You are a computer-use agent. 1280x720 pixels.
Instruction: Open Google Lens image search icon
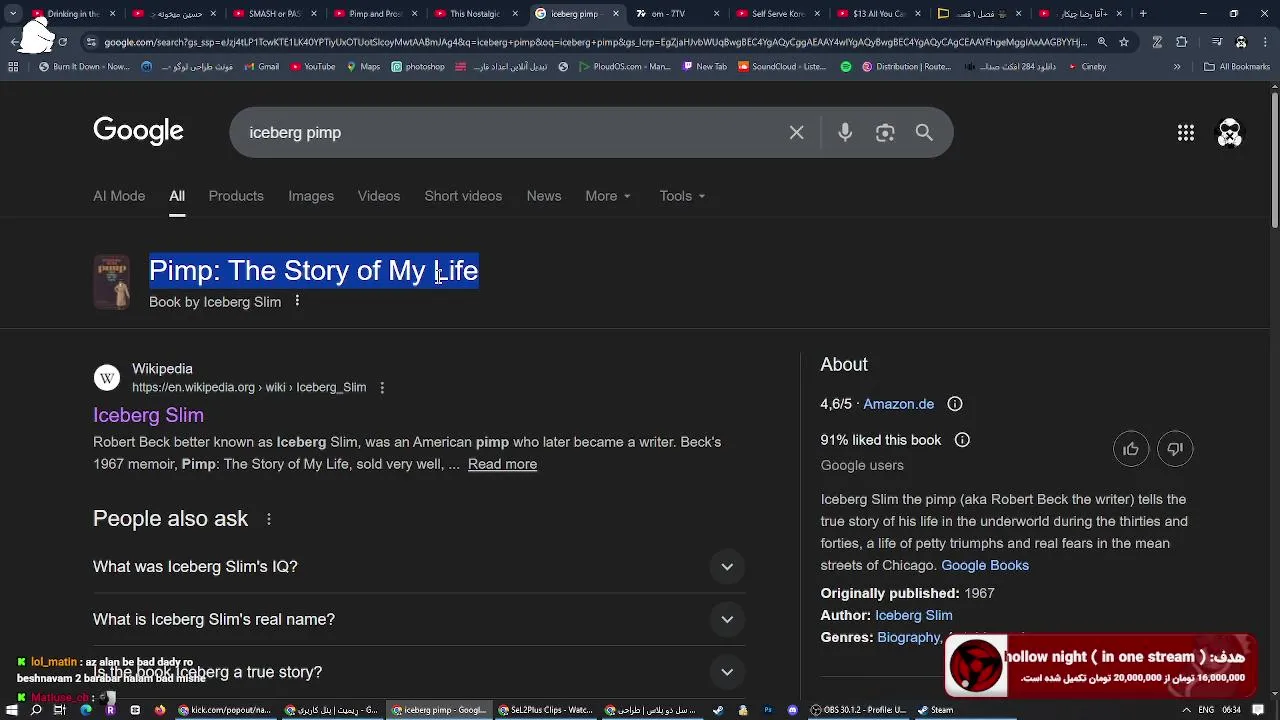point(885,132)
